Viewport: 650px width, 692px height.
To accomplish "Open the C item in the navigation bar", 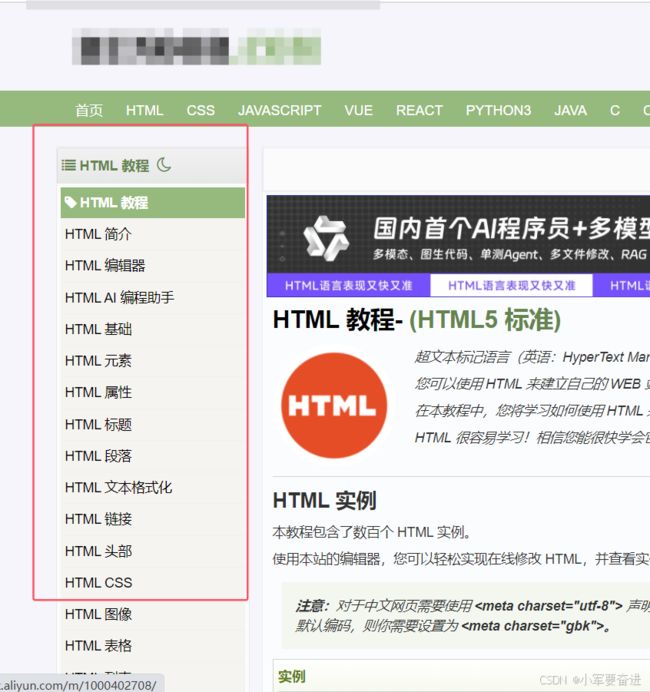I will (615, 110).
